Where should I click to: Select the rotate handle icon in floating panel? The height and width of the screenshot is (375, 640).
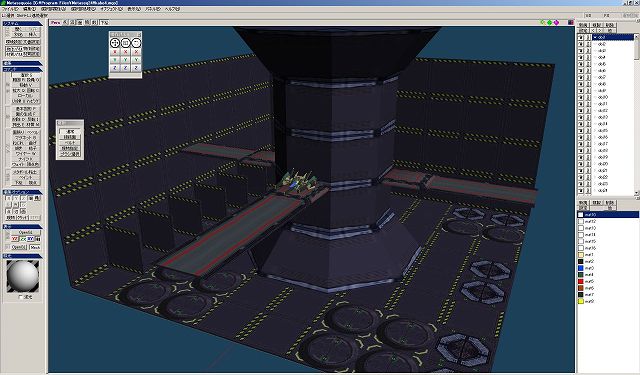136,42
